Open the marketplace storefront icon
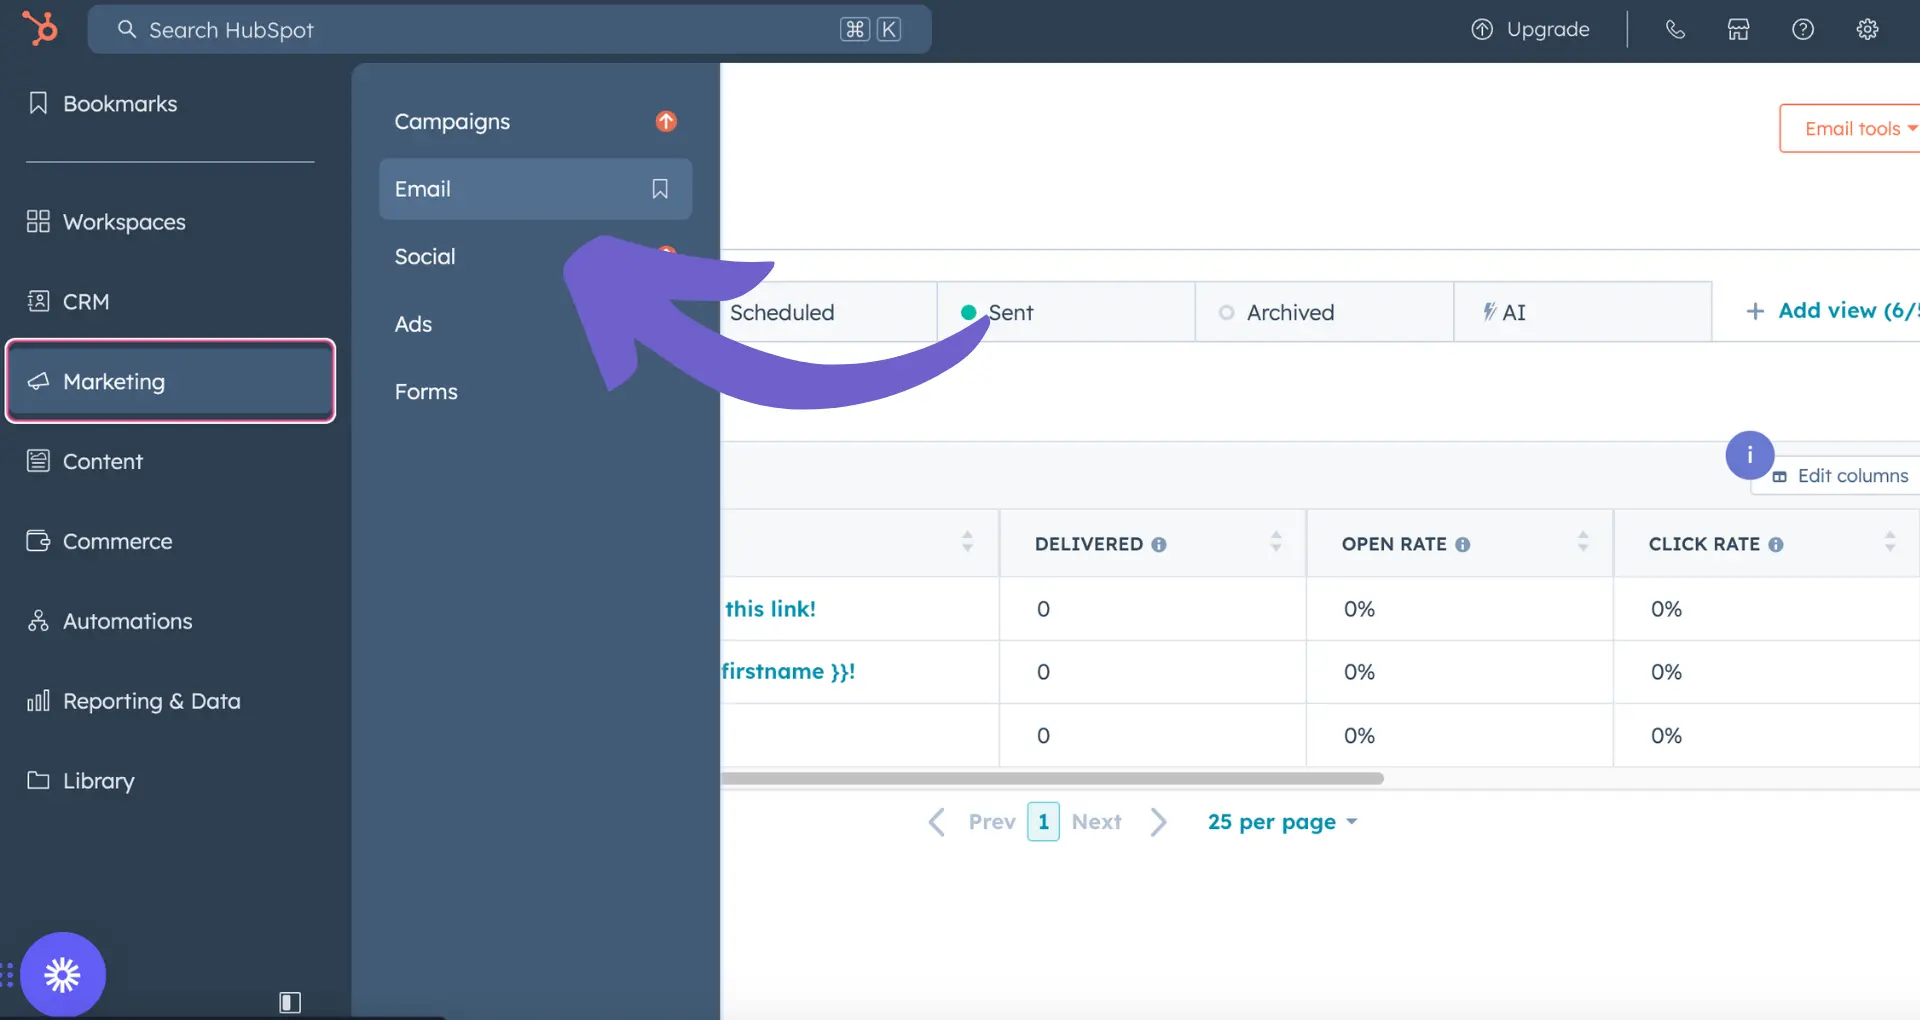The height and width of the screenshot is (1020, 1920). [x=1739, y=30]
